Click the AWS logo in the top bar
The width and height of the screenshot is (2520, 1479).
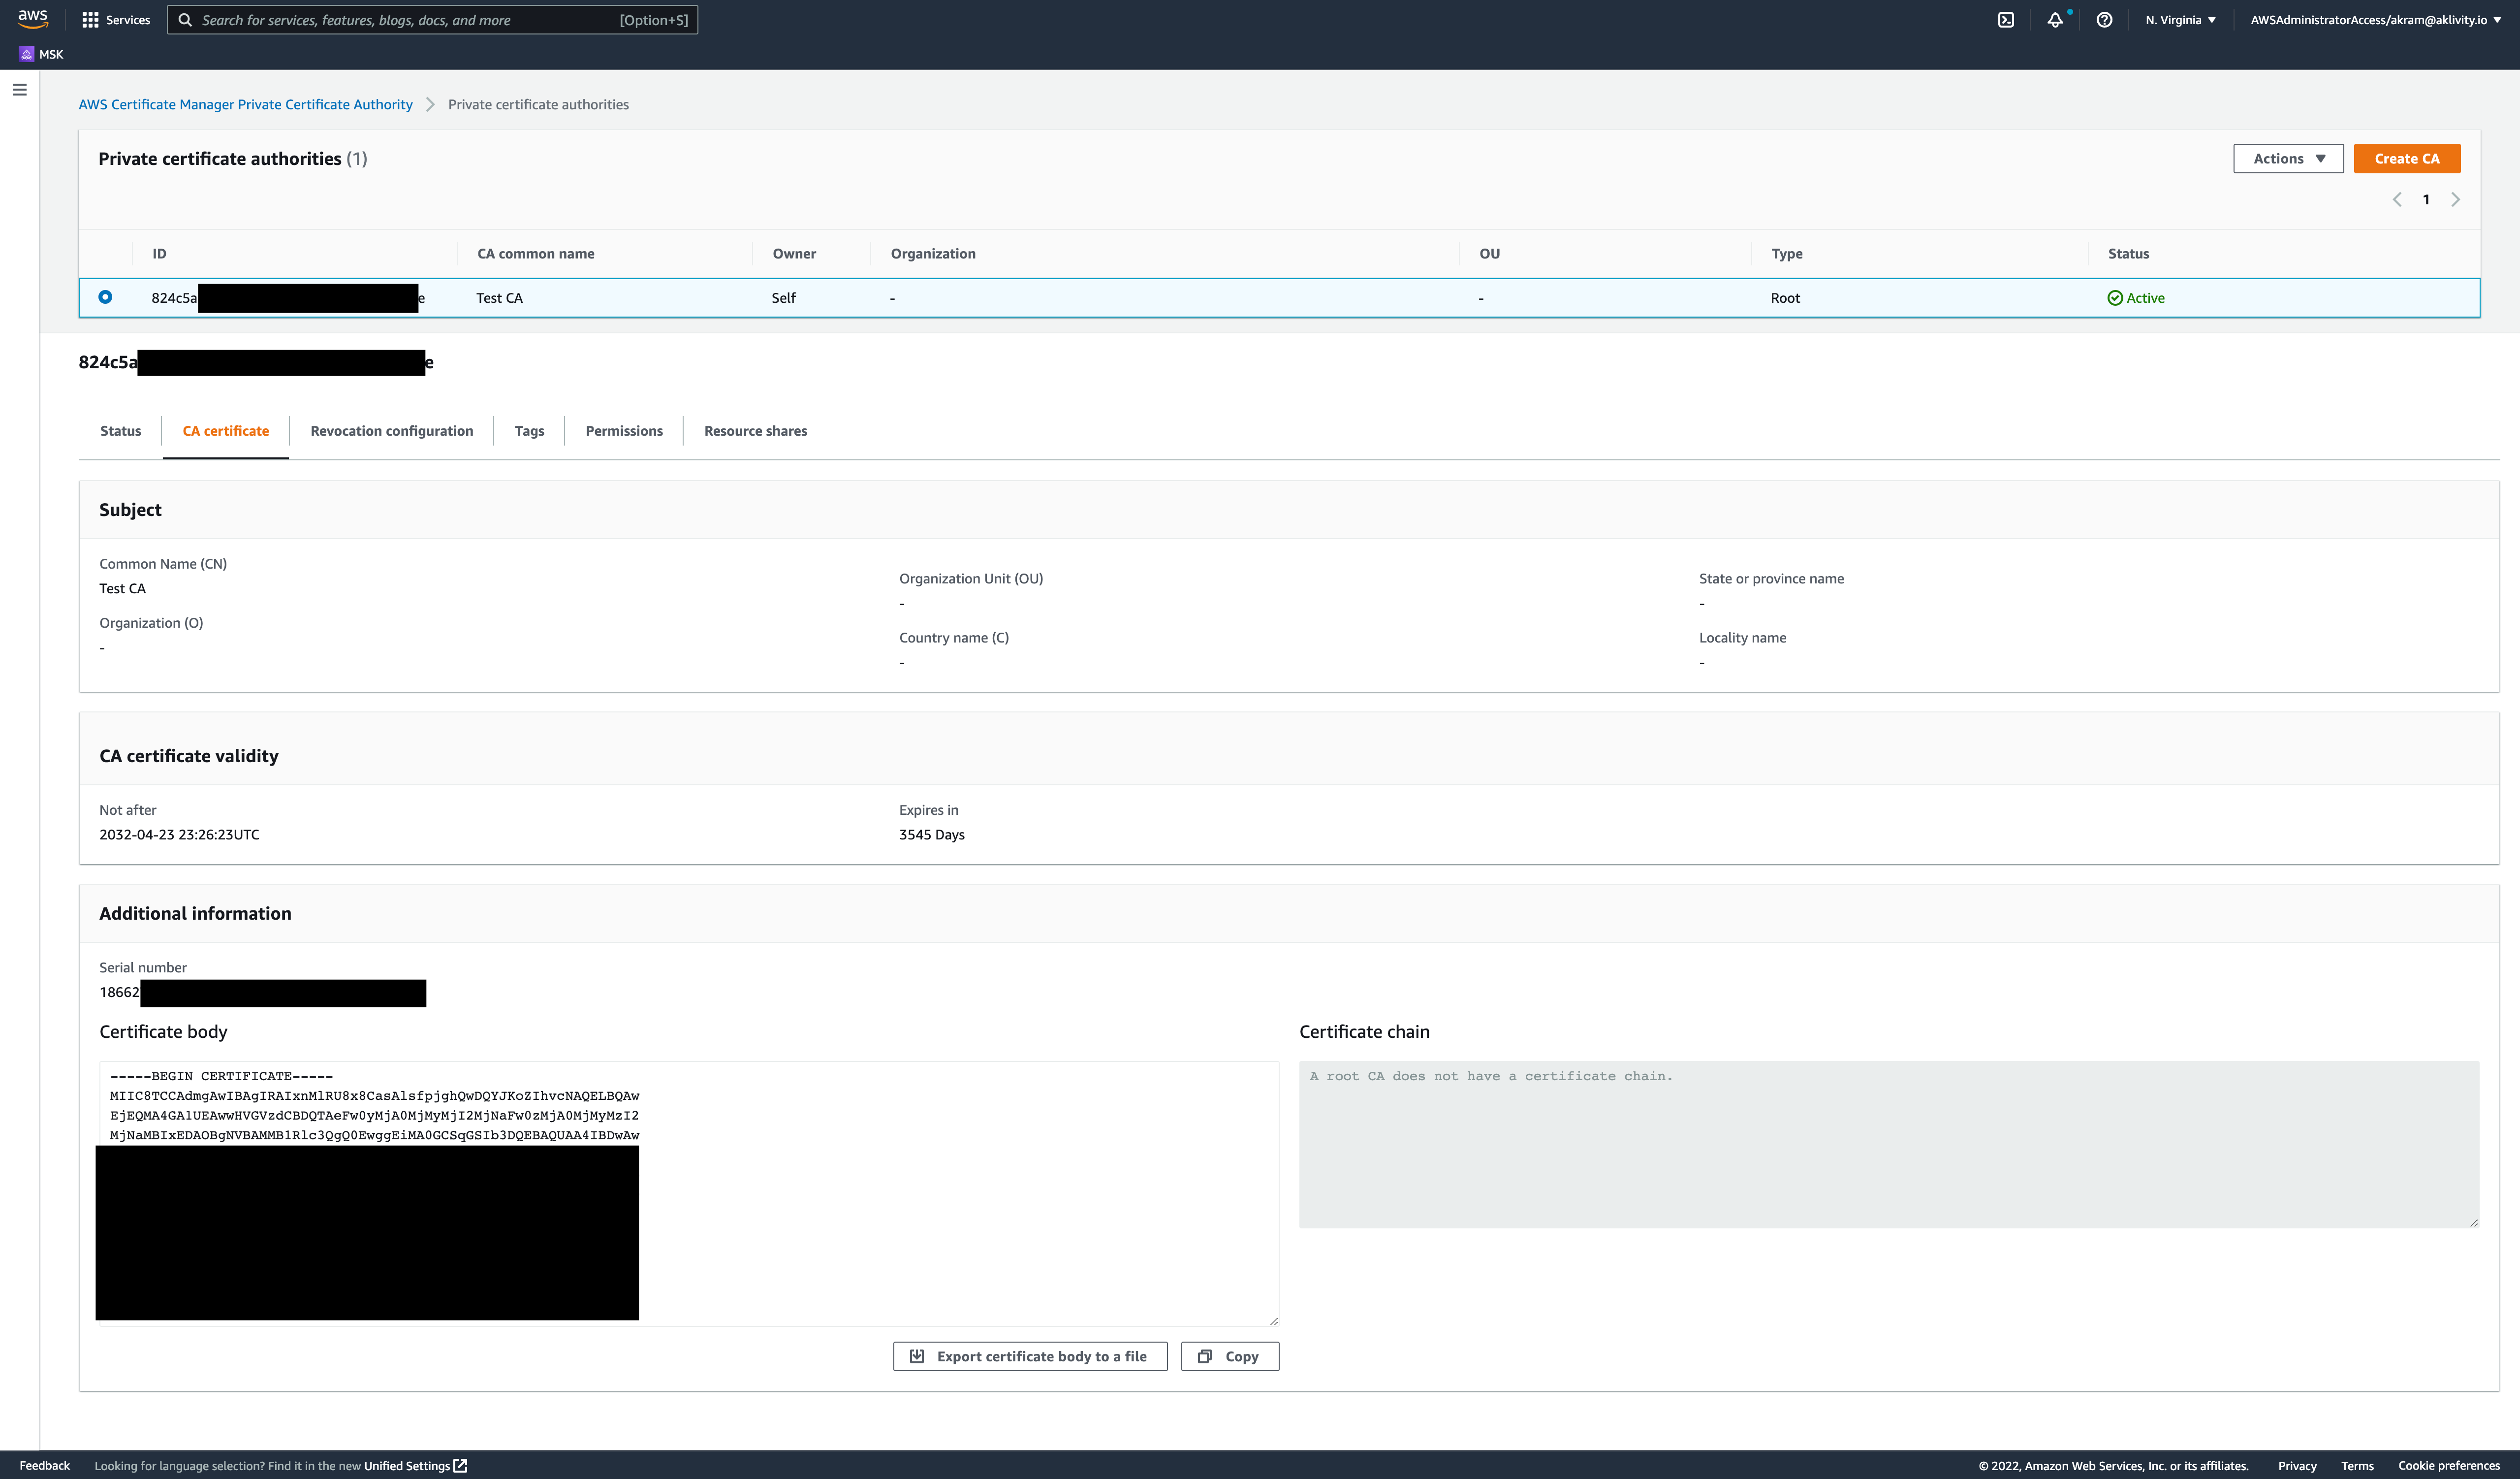point(32,18)
